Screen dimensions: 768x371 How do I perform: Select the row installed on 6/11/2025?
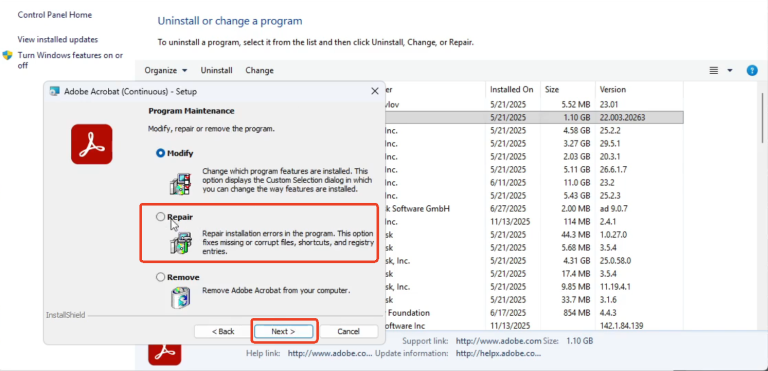pos(533,182)
